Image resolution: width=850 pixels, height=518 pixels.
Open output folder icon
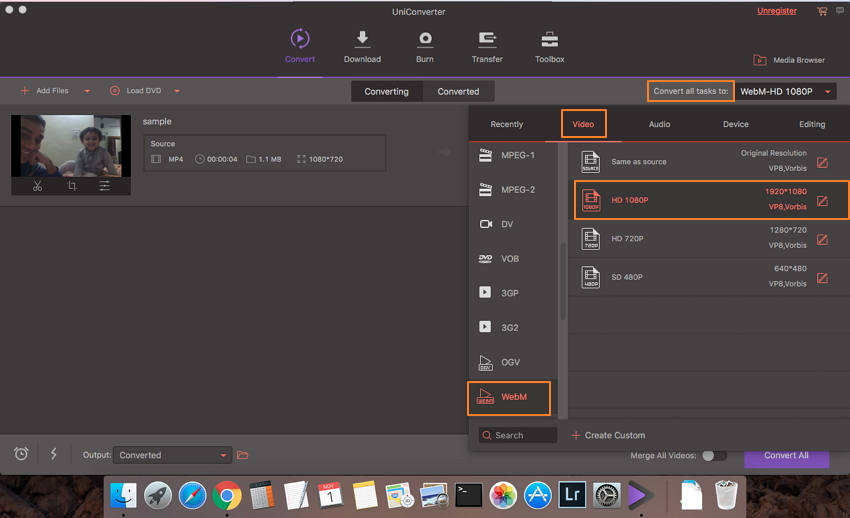click(242, 455)
